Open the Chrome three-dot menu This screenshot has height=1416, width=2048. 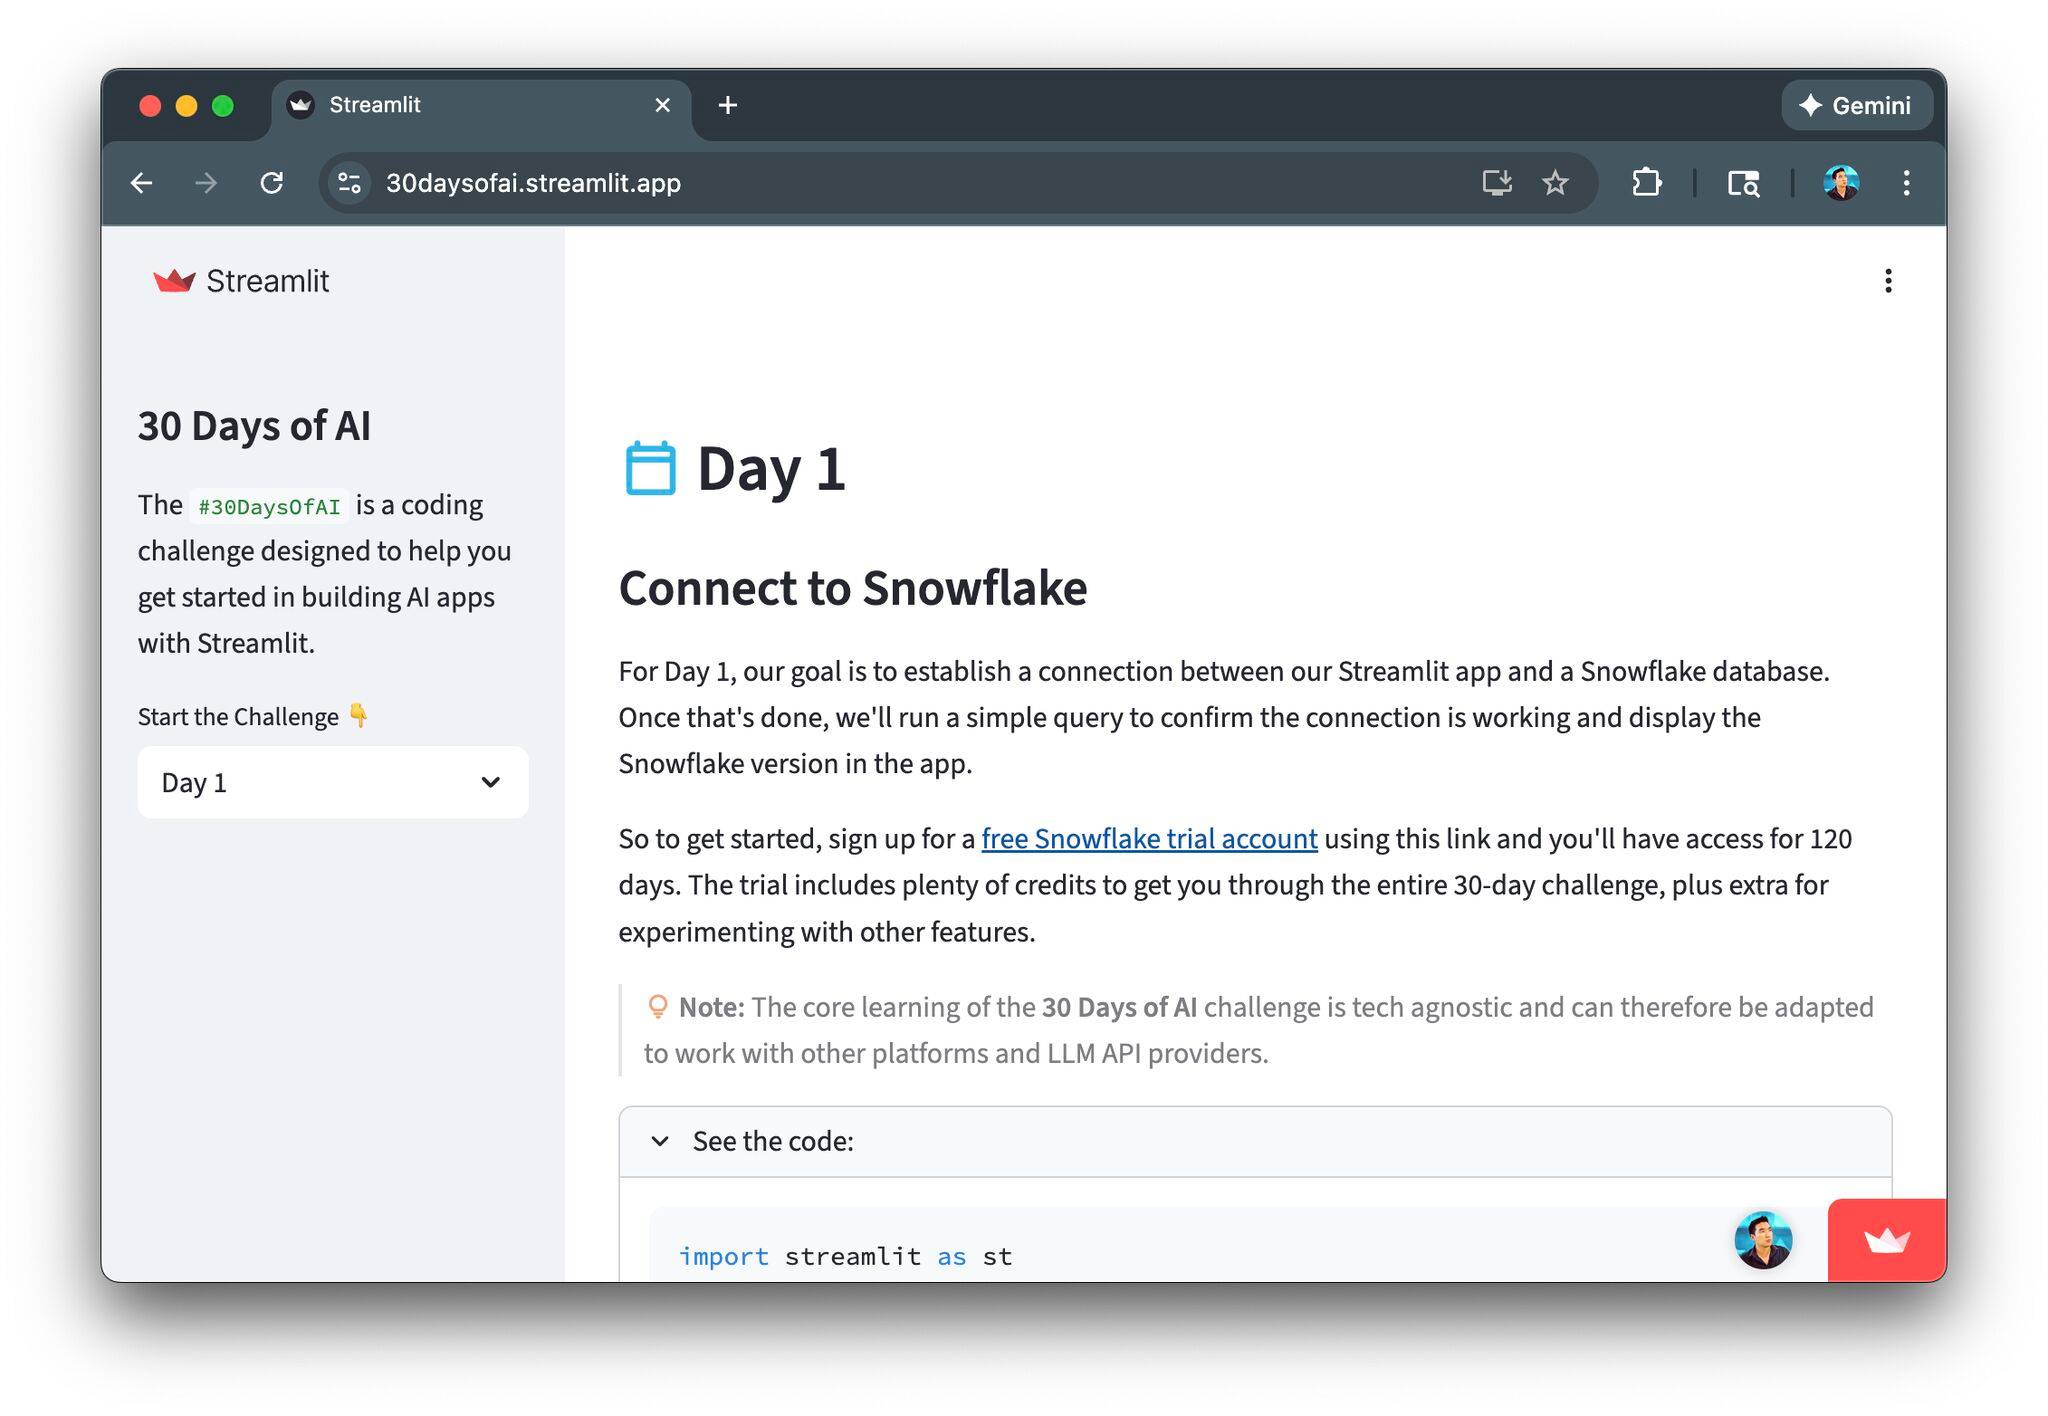point(1906,183)
